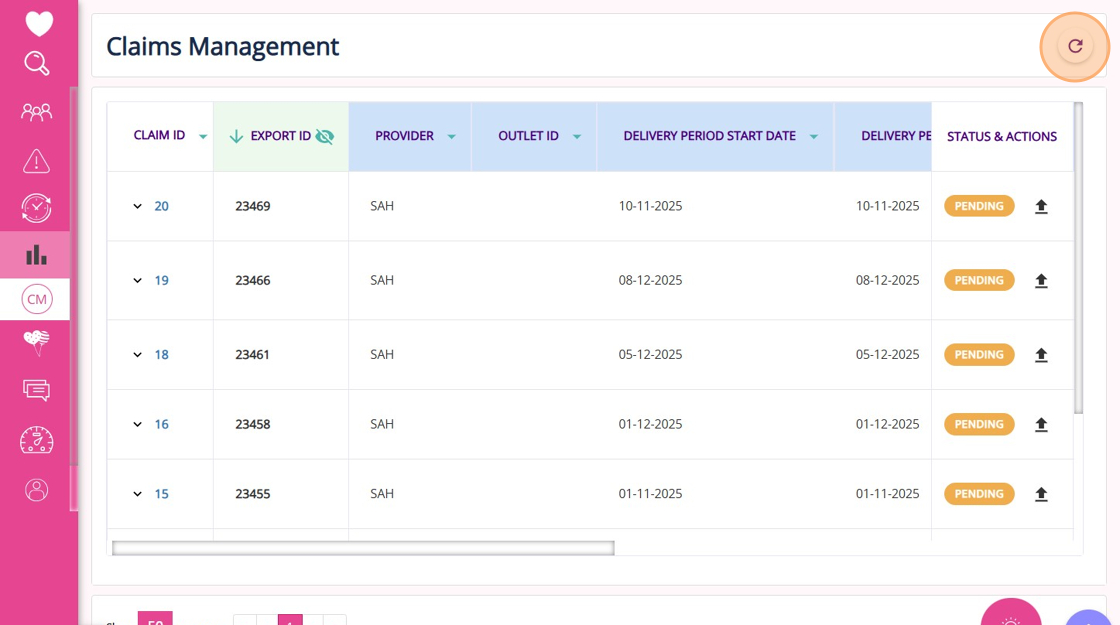This screenshot has height=625, width=1120.
Task: Open the Outlet ID column dropdown arrow
Action: [577, 137]
